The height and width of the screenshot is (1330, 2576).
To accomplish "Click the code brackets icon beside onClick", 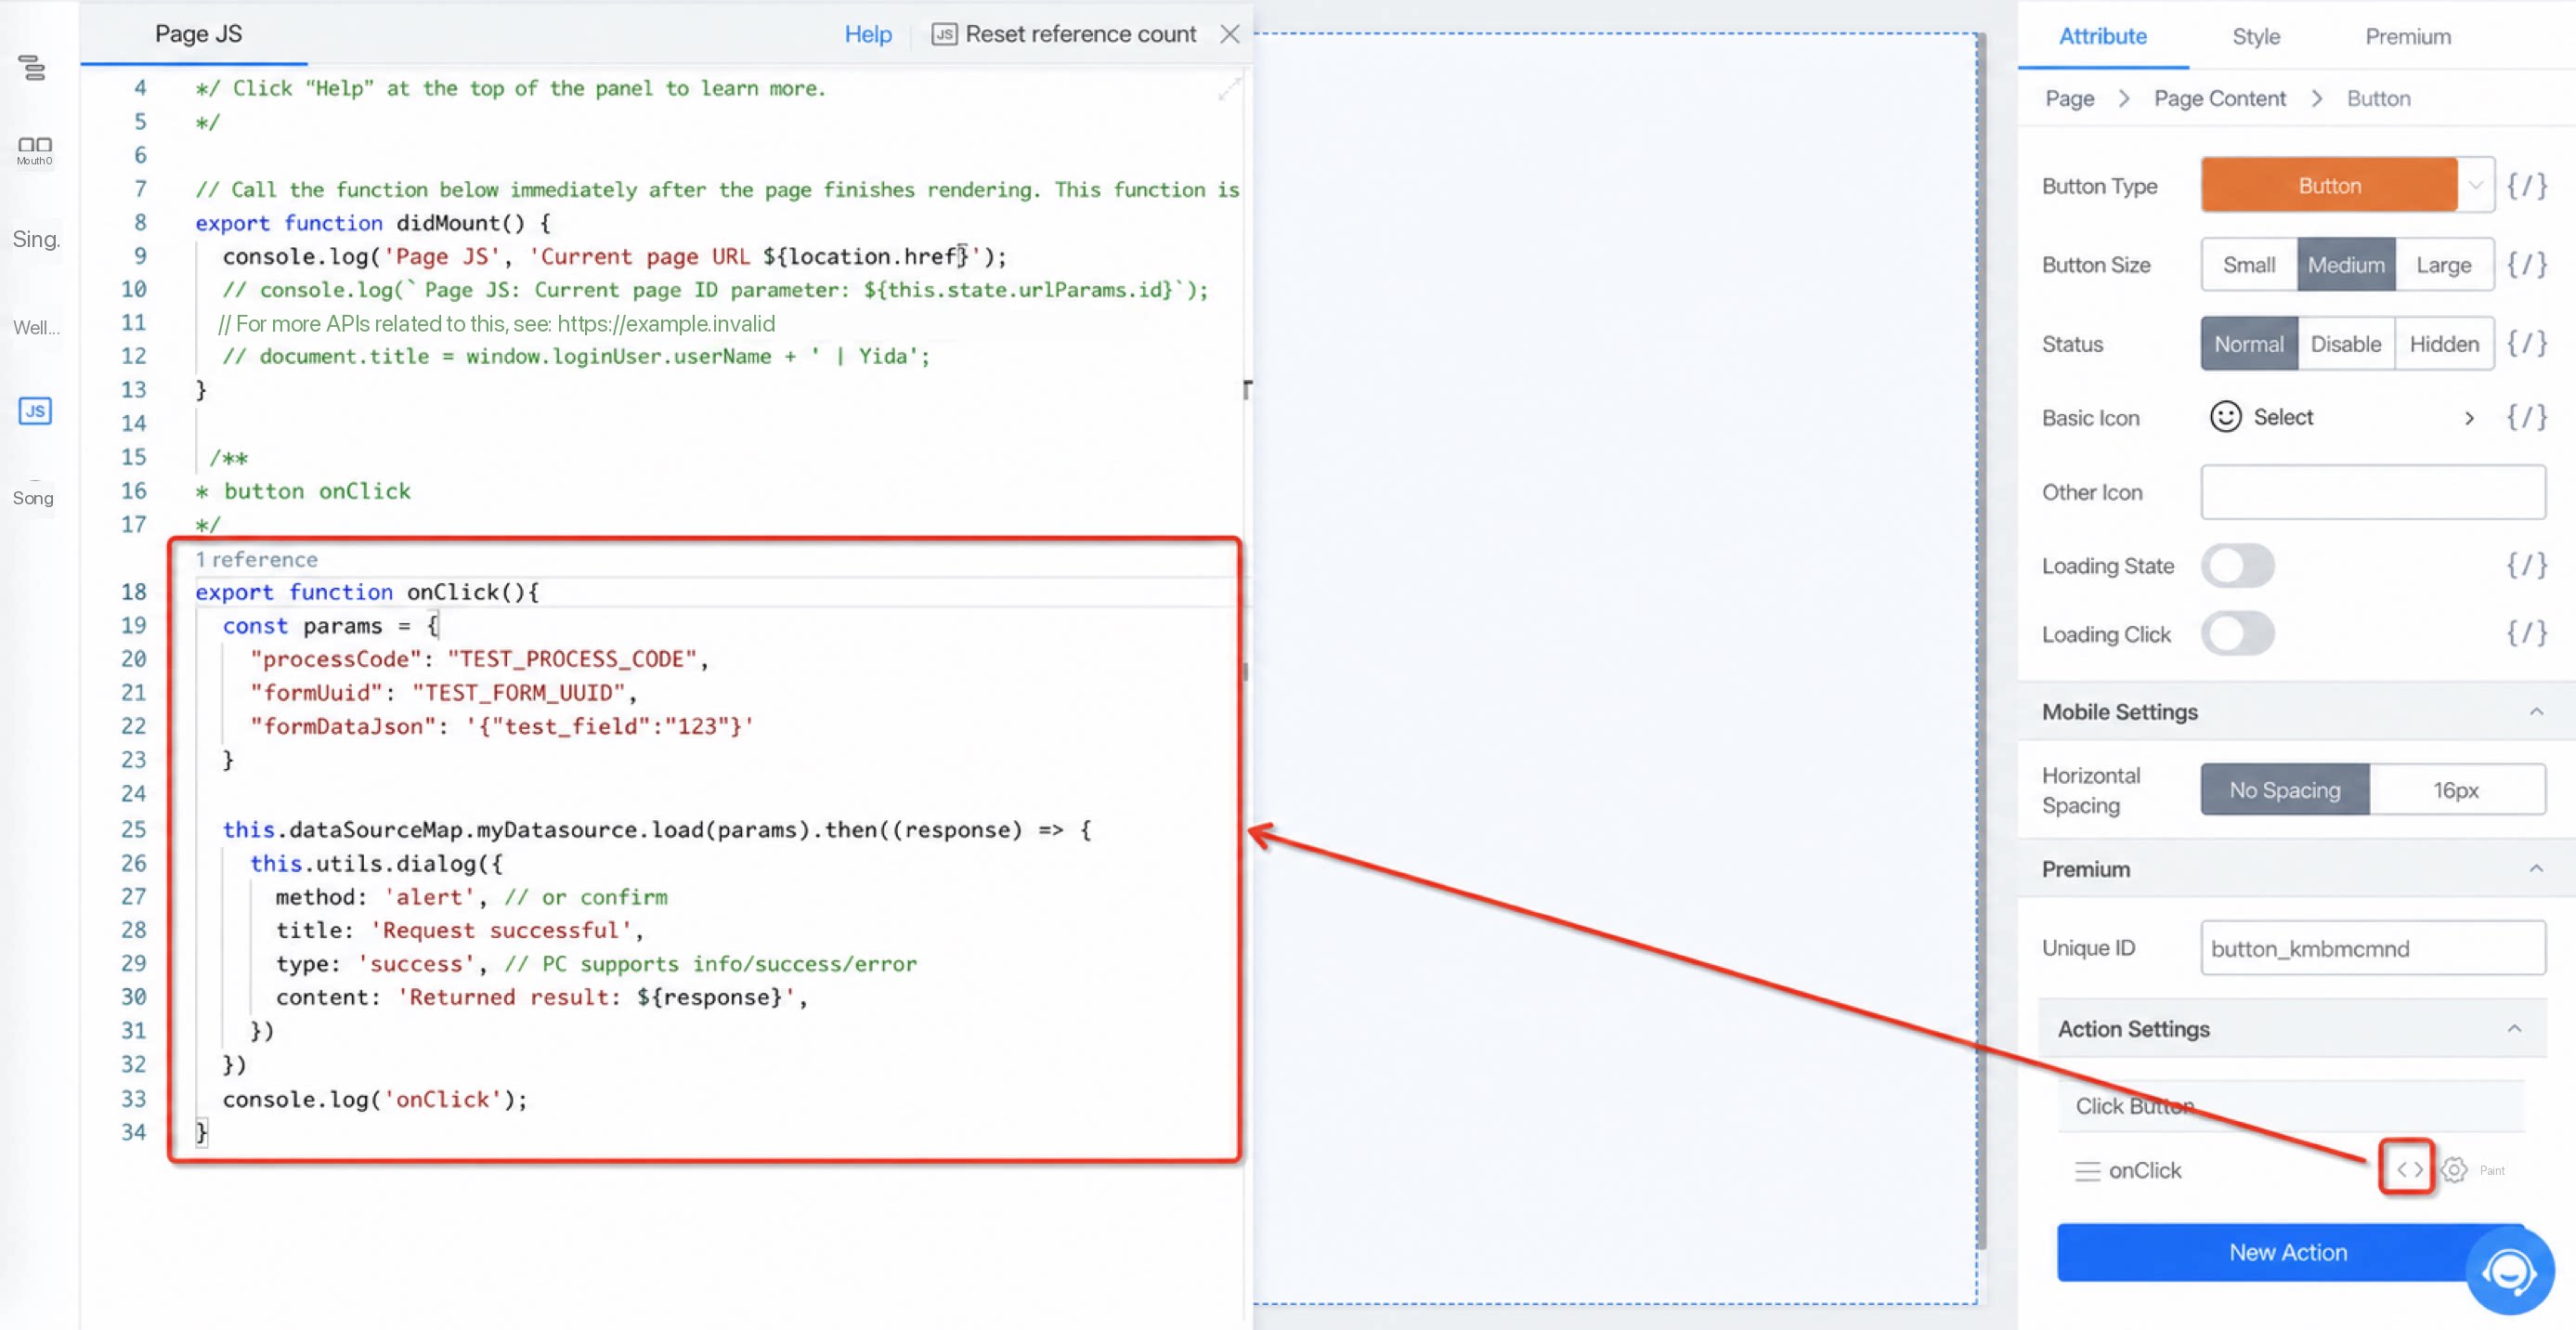I will point(2408,1168).
